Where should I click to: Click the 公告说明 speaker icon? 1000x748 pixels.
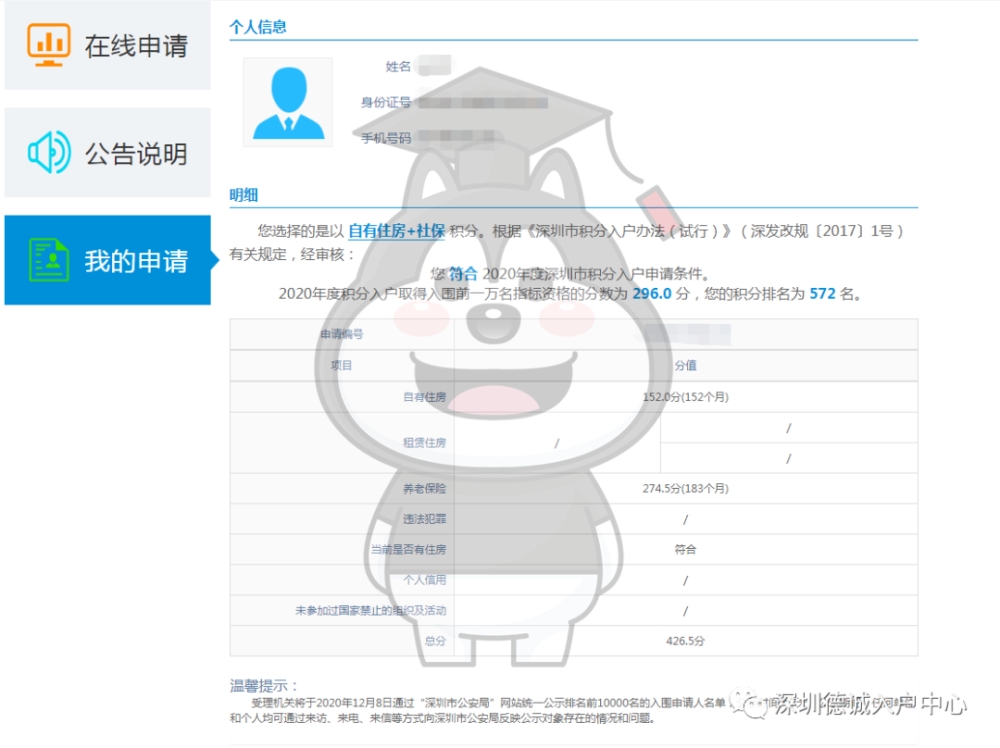click(x=49, y=152)
